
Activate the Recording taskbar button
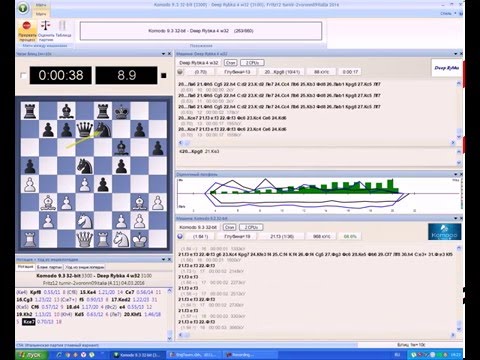(249, 355)
